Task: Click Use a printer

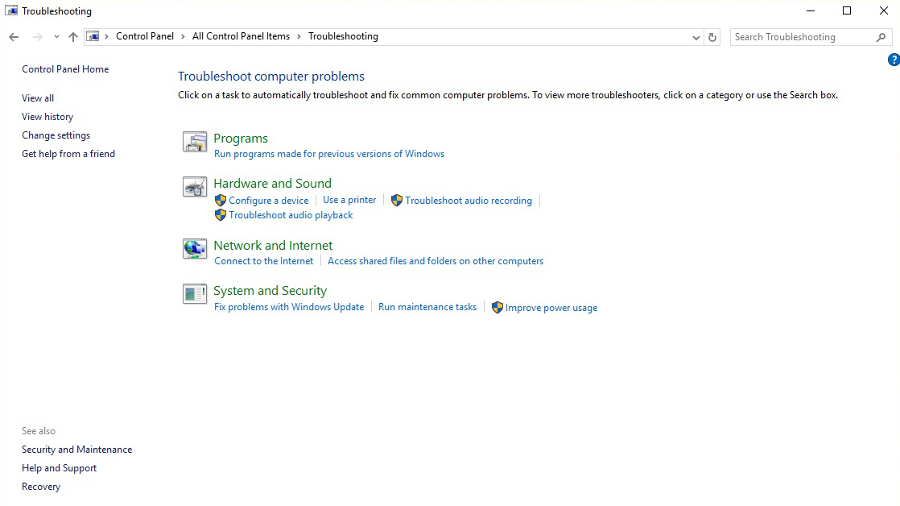Action: coord(350,200)
